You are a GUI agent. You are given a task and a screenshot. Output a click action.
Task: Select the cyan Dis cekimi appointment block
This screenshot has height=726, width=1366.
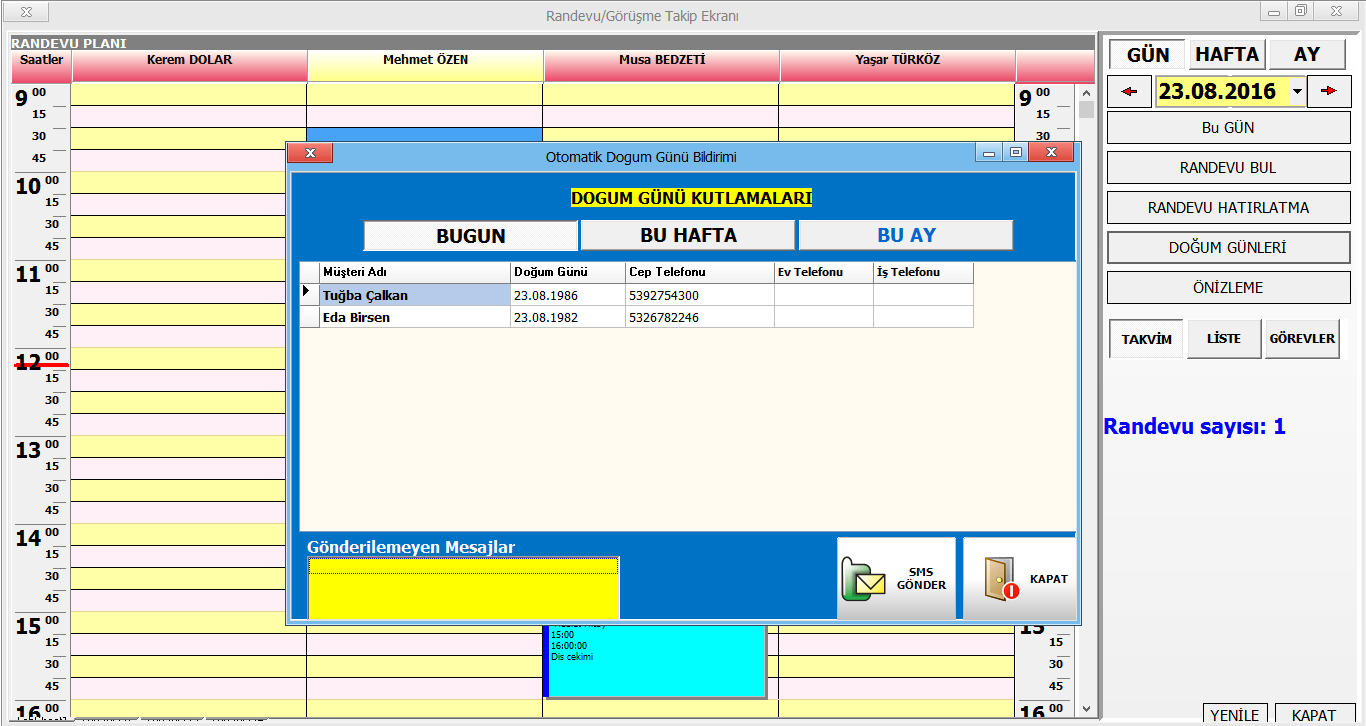click(x=656, y=660)
